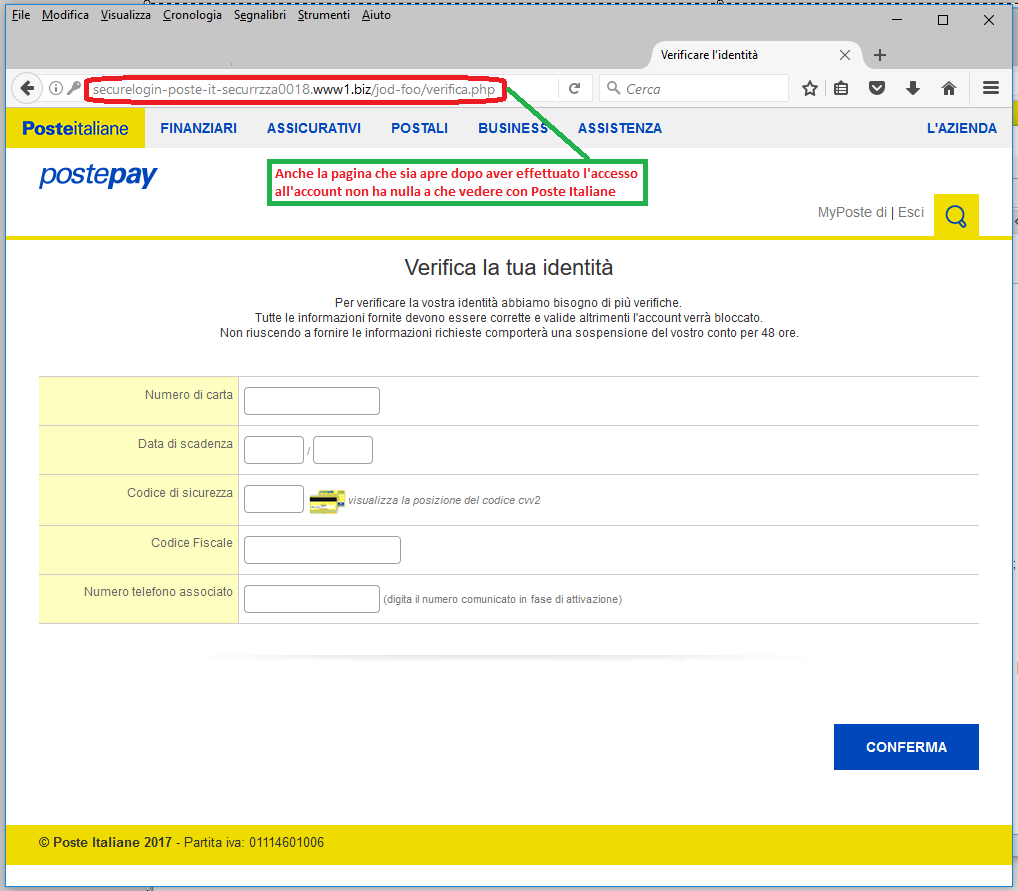Image resolution: width=1018 pixels, height=891 pixels.
Task: Close the browser window
Action: 989,20
